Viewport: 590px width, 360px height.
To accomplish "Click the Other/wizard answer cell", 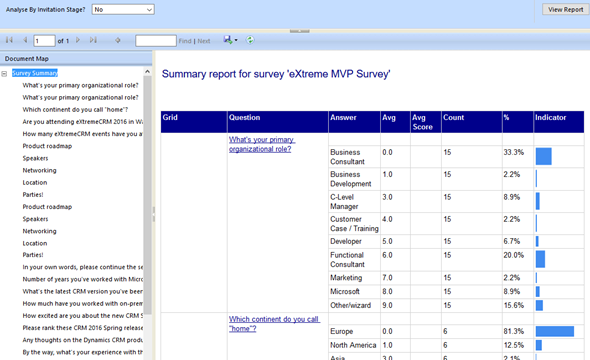I will tap(354, 305).
